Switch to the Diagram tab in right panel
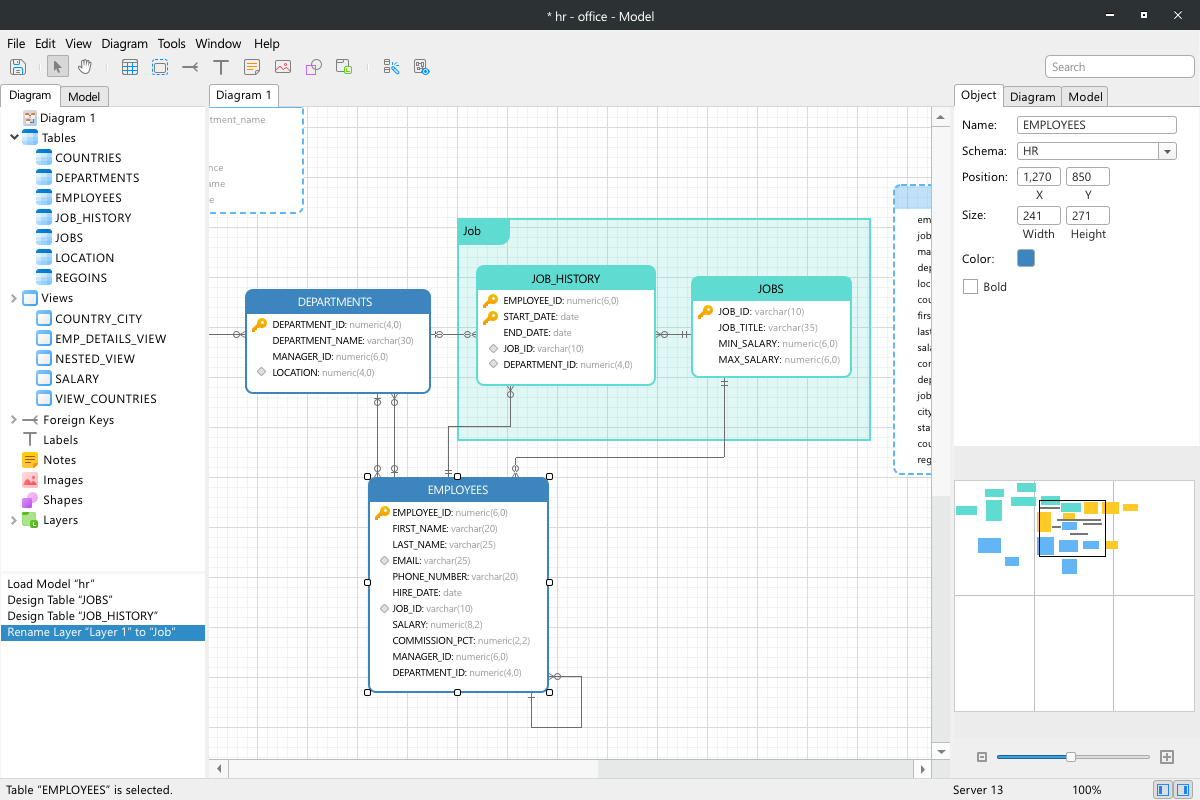The image size is (1200, 800). tap(1032, 97)
